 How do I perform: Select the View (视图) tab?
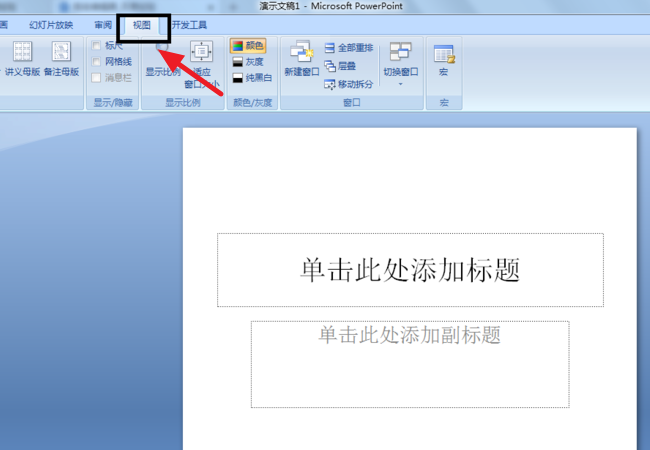point(142,25)
